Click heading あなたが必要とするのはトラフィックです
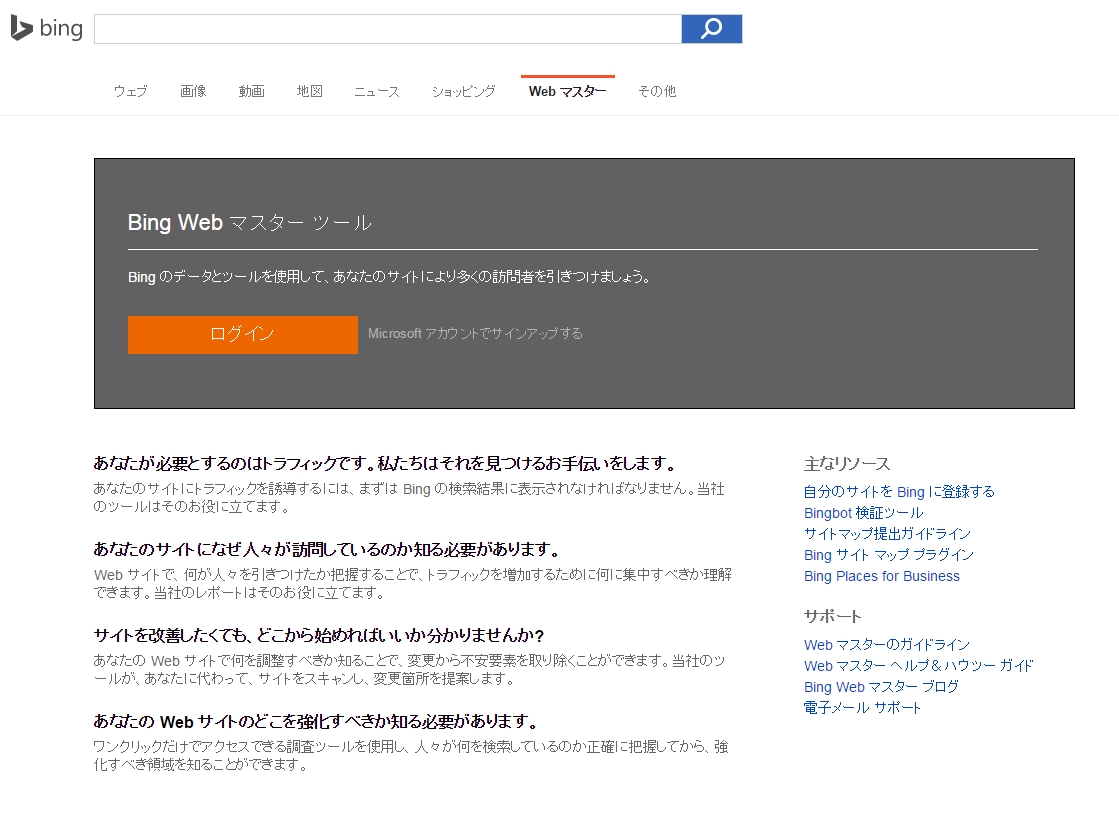Viewport: 1119px width, 815px height. 385,464
